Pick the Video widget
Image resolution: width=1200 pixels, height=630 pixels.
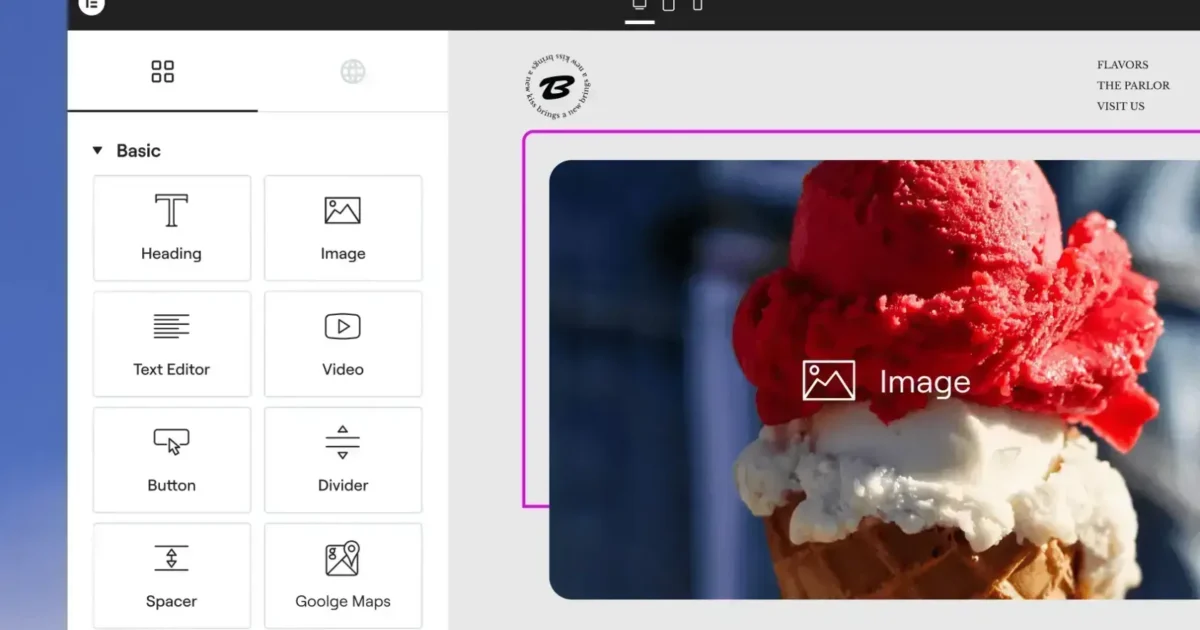343,344
